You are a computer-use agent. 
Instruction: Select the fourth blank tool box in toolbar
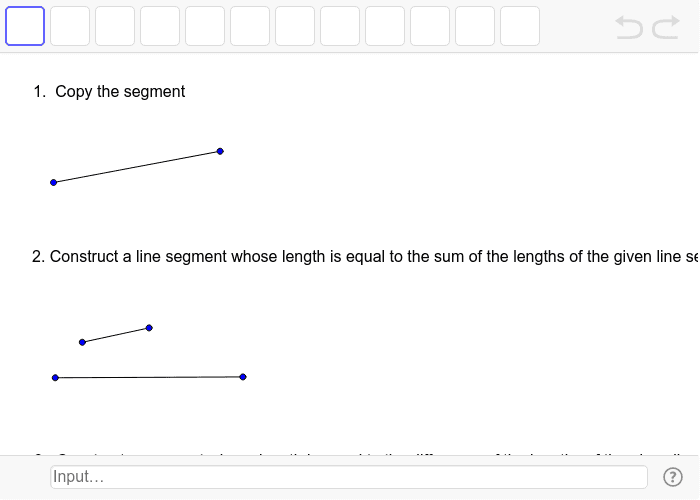(x=160, y=26)
